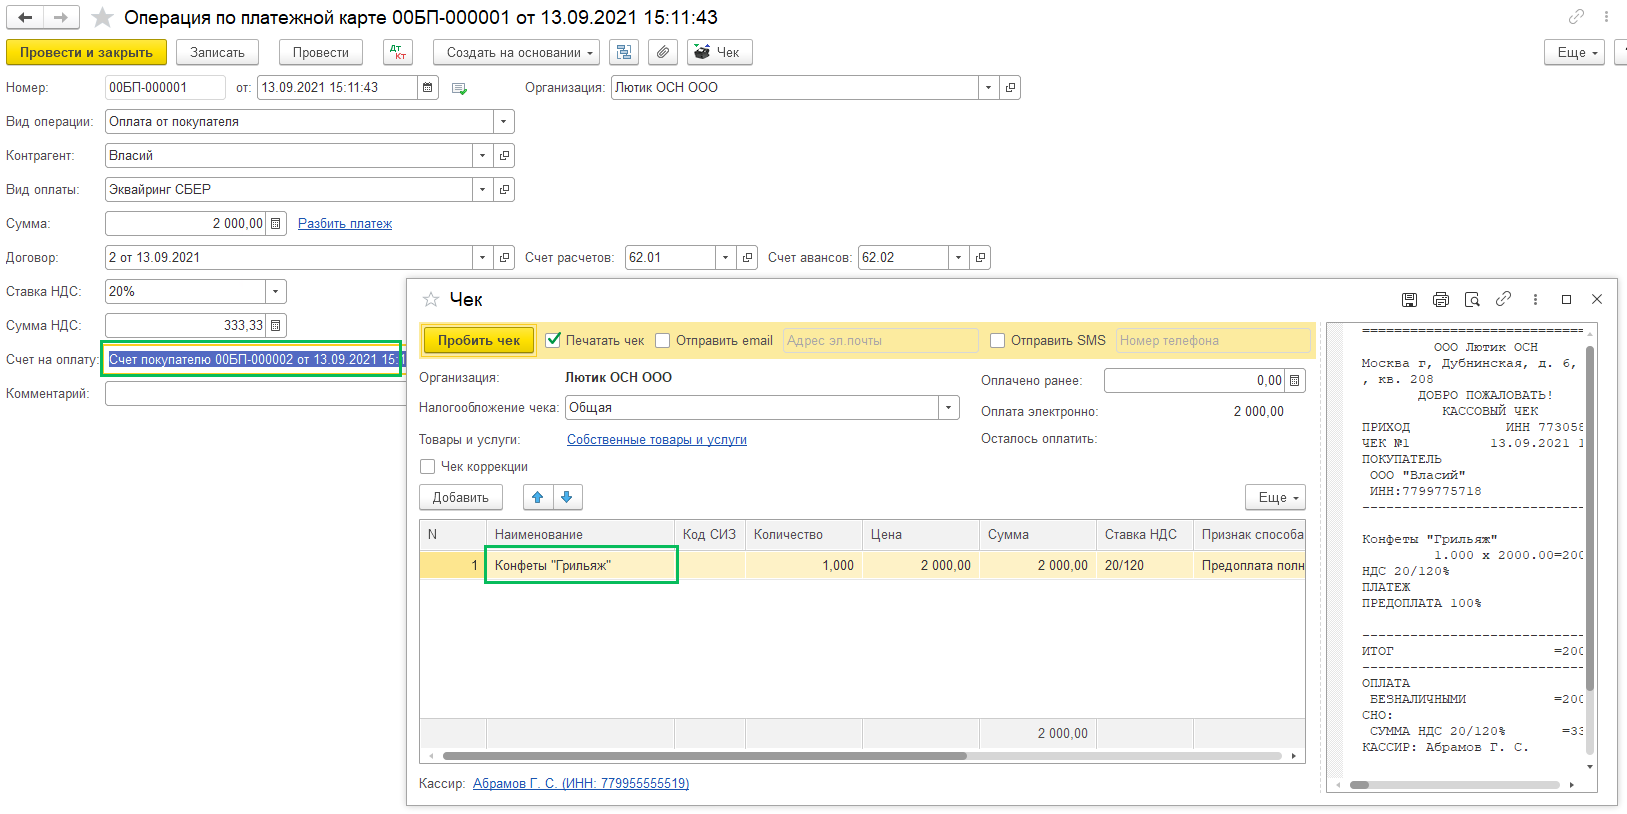Tick the Чек коррекции checkbox
This screenshot has height=814, width=1627.
click(x=428, y=467)
